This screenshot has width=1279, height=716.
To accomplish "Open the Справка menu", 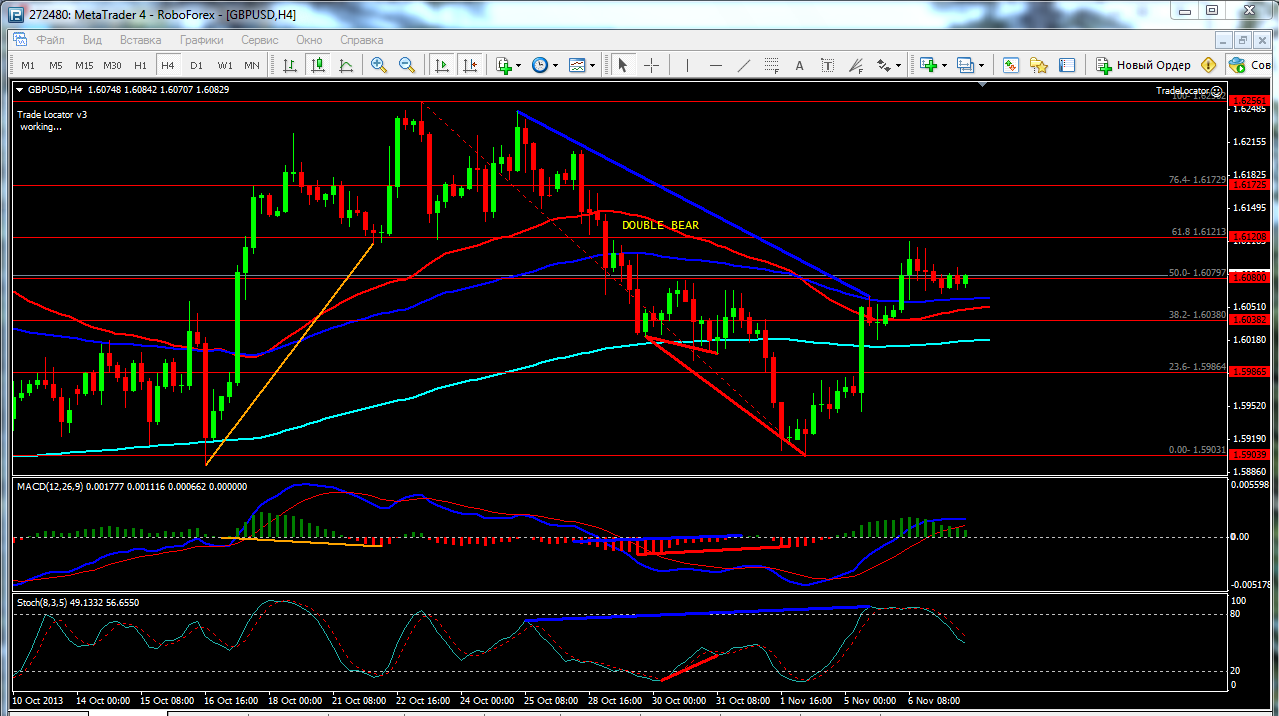I will click(361, 40).
